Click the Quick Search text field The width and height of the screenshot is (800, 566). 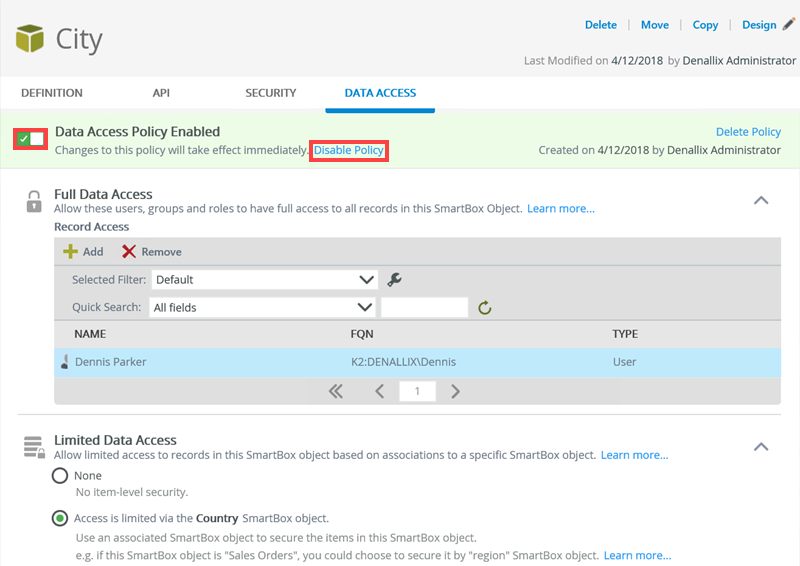click(424, 307)
